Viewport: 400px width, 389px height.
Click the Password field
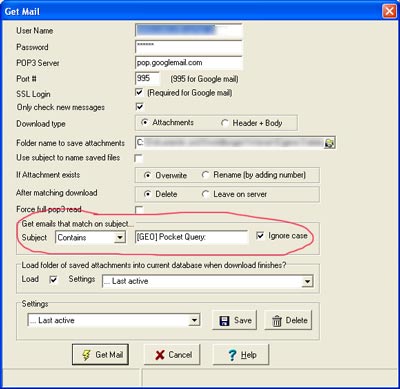point(189,47)
